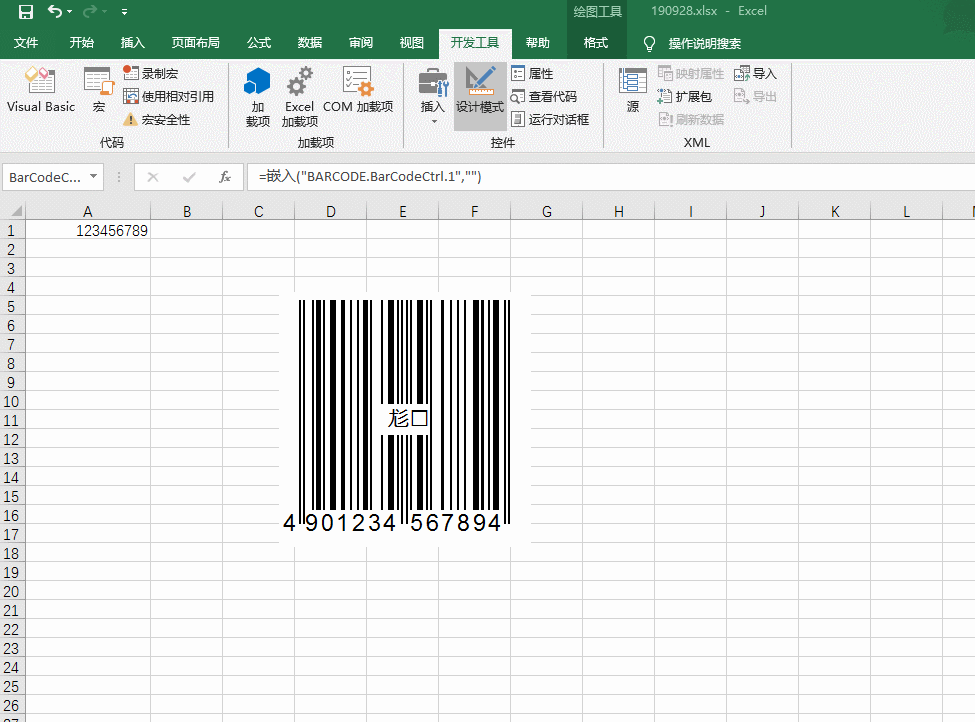975x722 pixels.
Task: Open the 加载项 add-ins store
Action: click(x=257, y=97)
